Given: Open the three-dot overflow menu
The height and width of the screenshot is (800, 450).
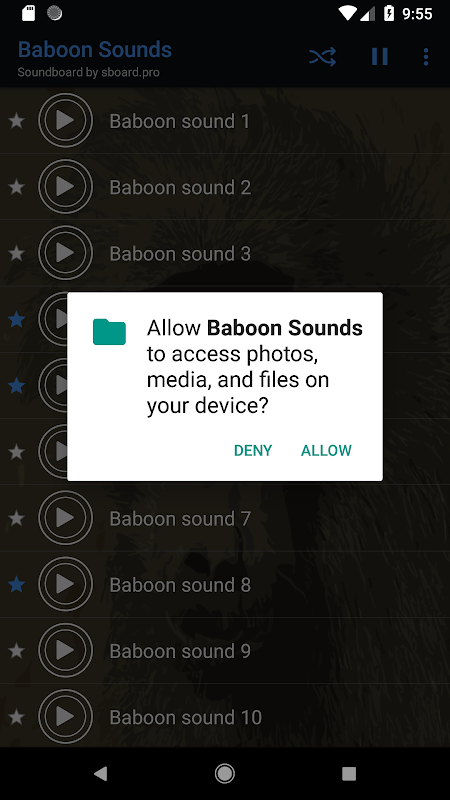Looking at the screenshot, I should click(426, 57).
